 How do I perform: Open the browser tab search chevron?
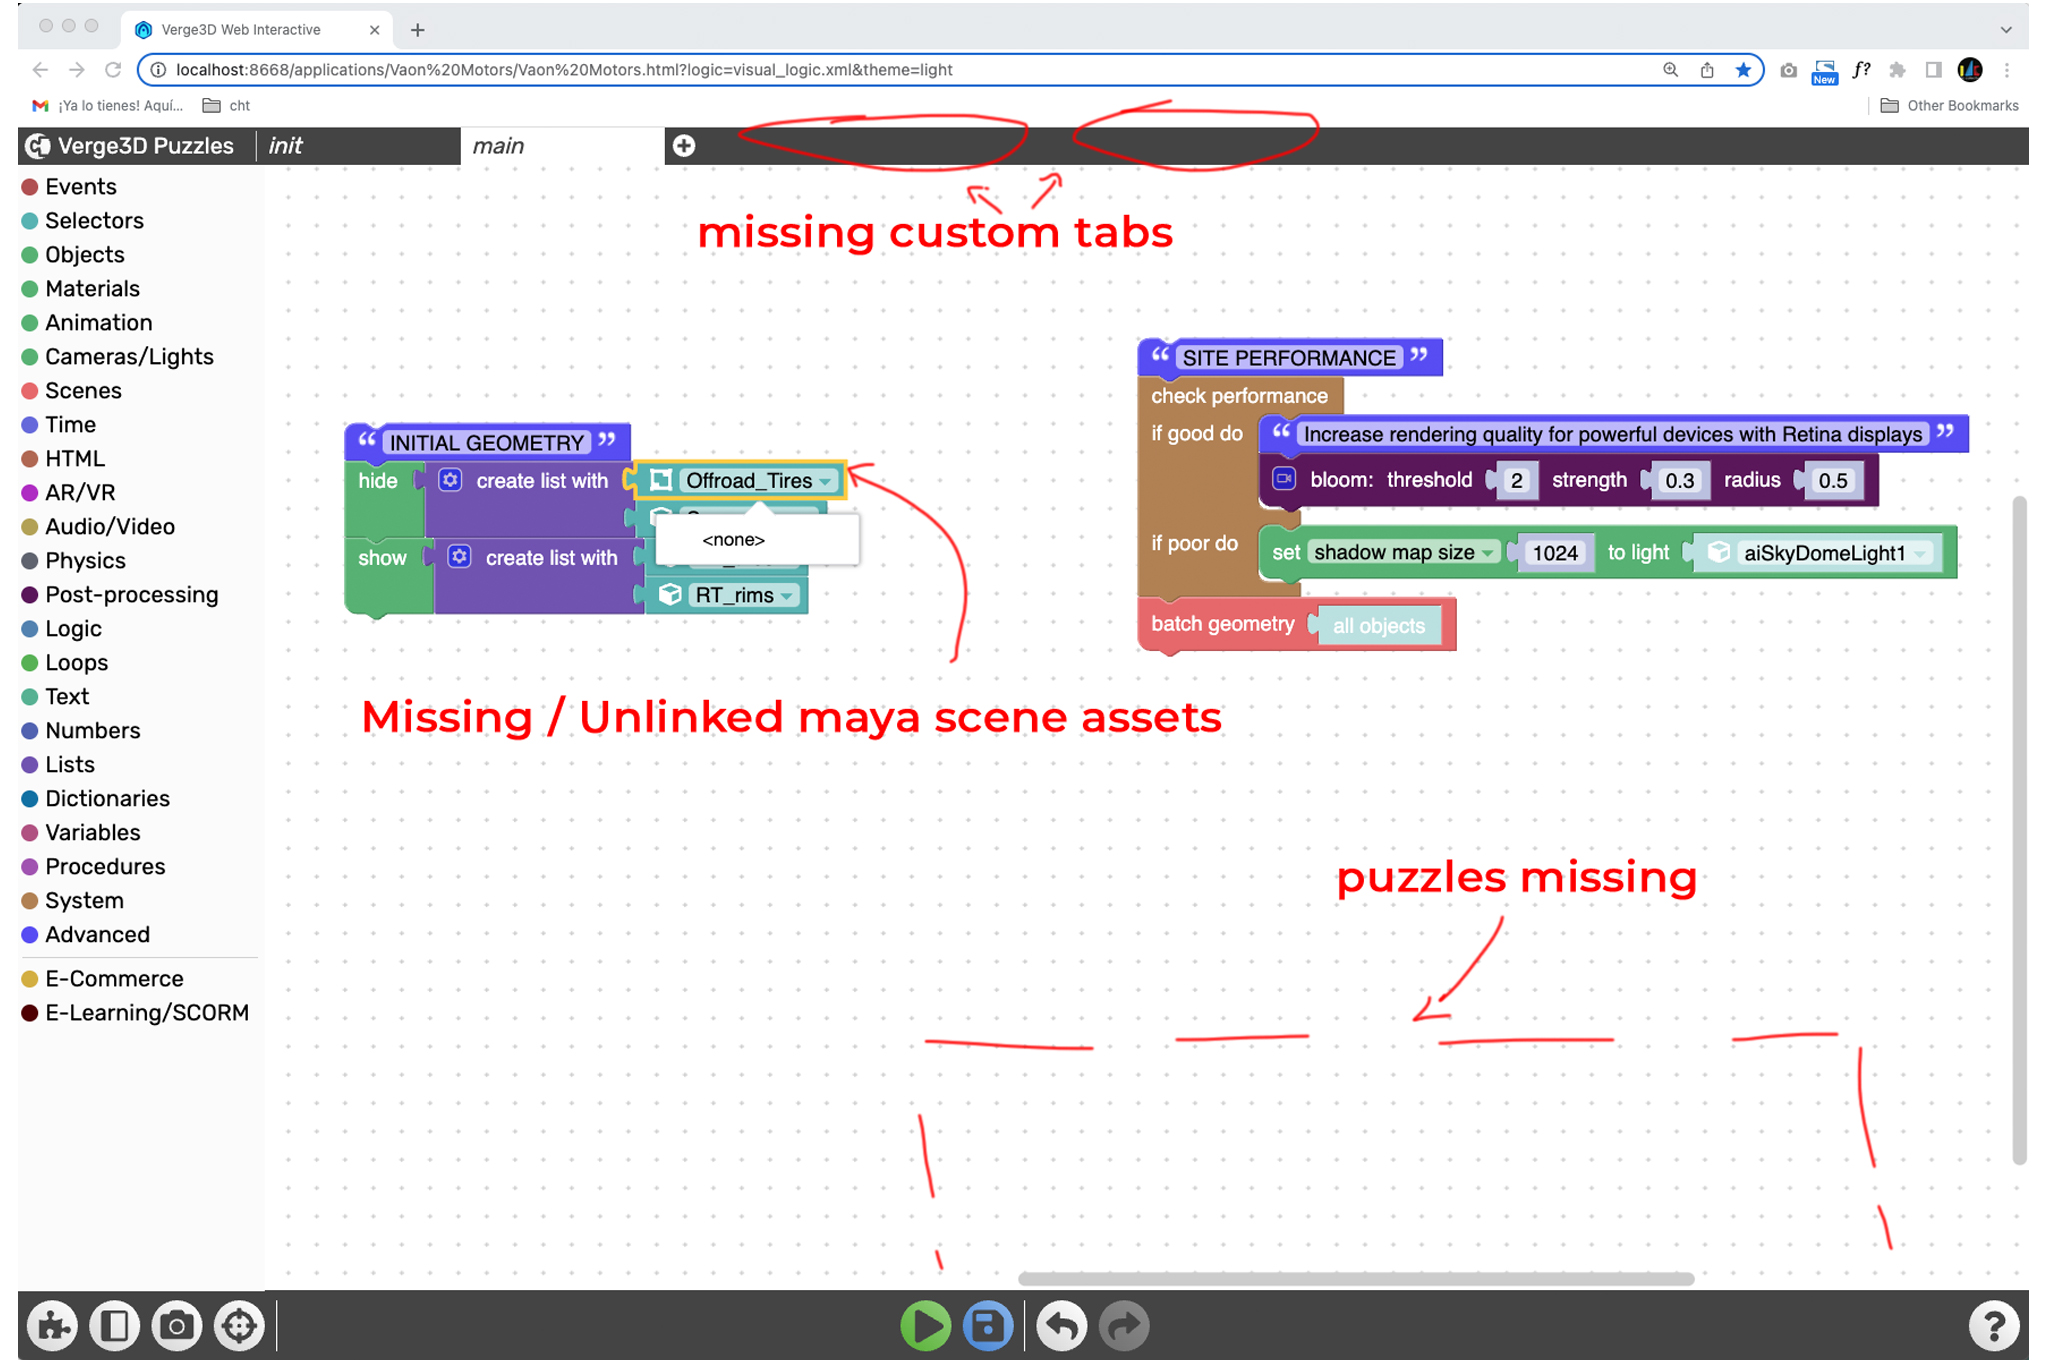tap(2005, 30)
